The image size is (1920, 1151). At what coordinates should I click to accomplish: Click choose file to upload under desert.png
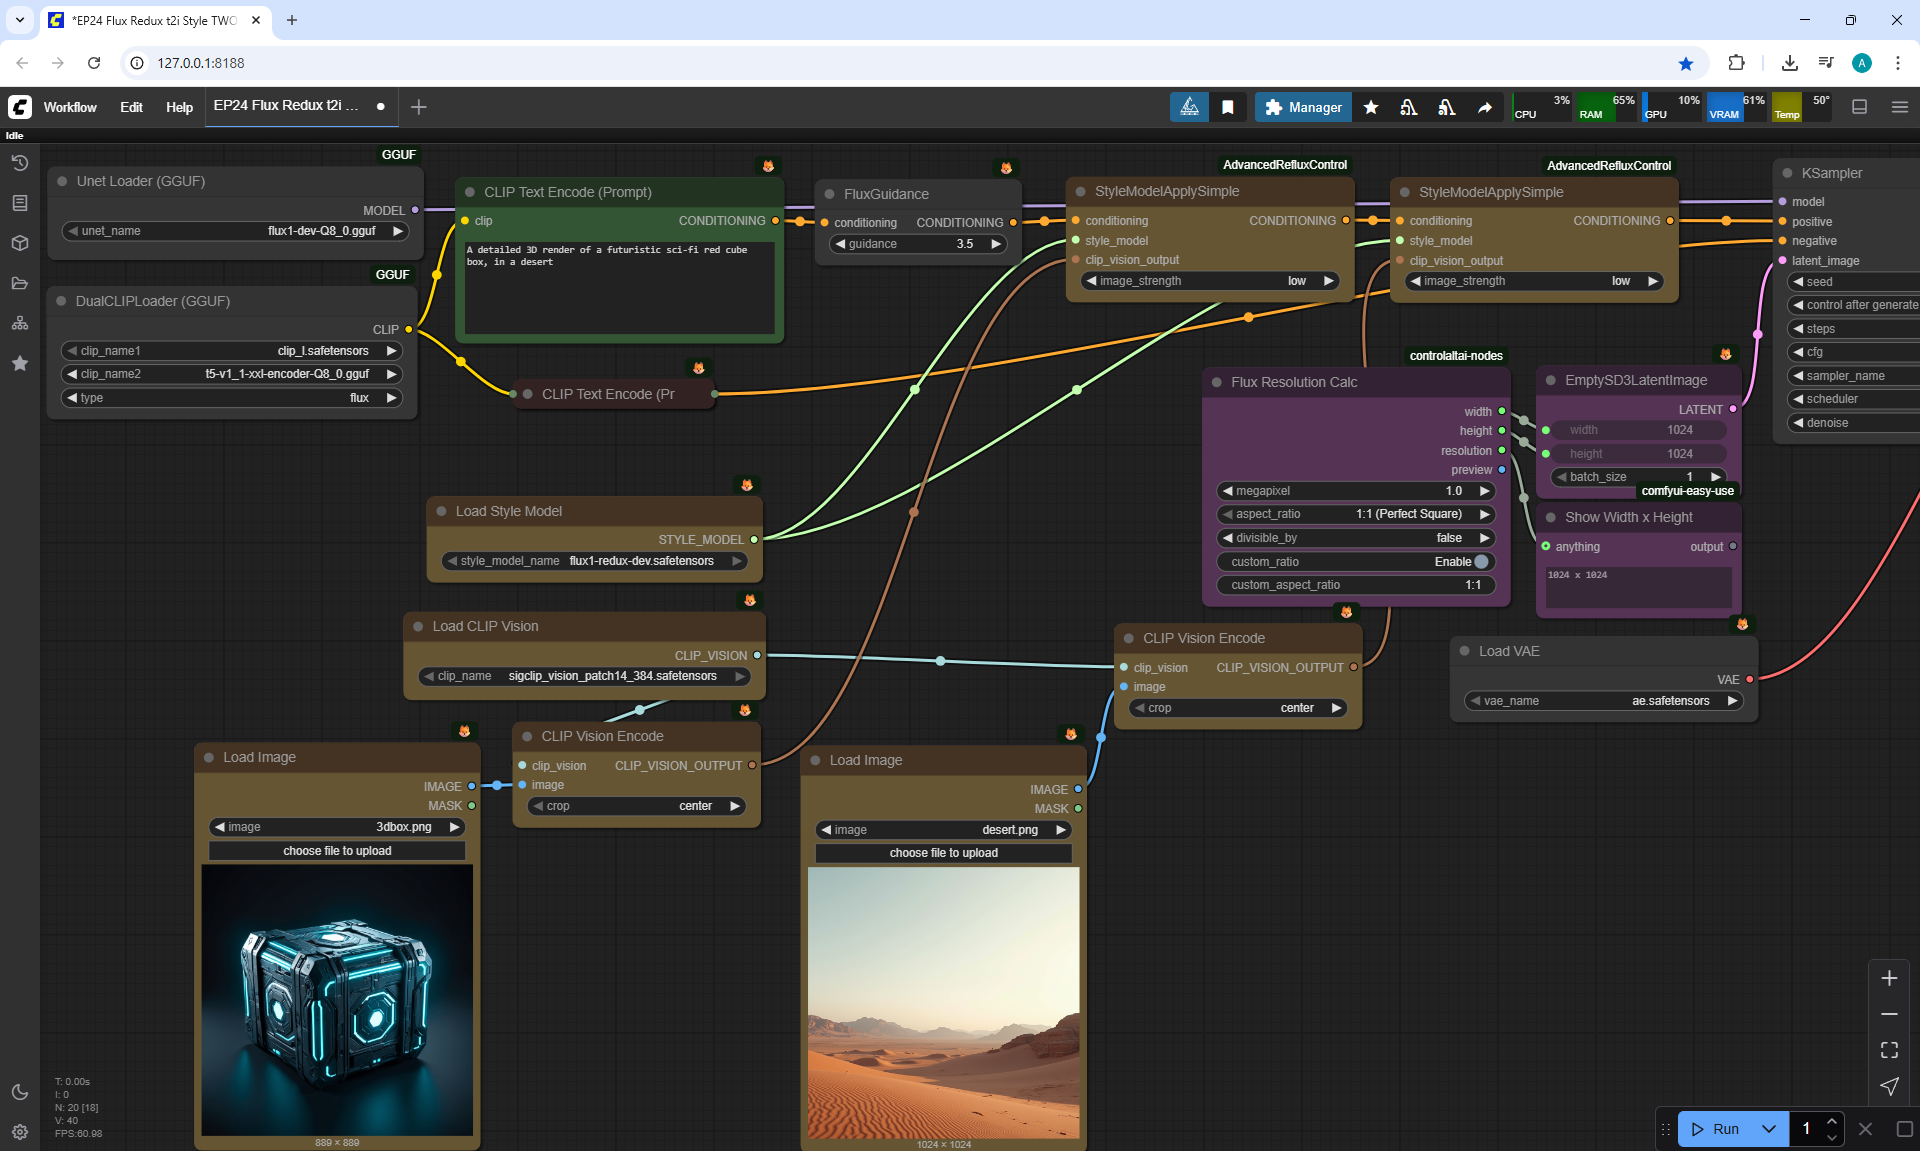[x=943, y=853]
